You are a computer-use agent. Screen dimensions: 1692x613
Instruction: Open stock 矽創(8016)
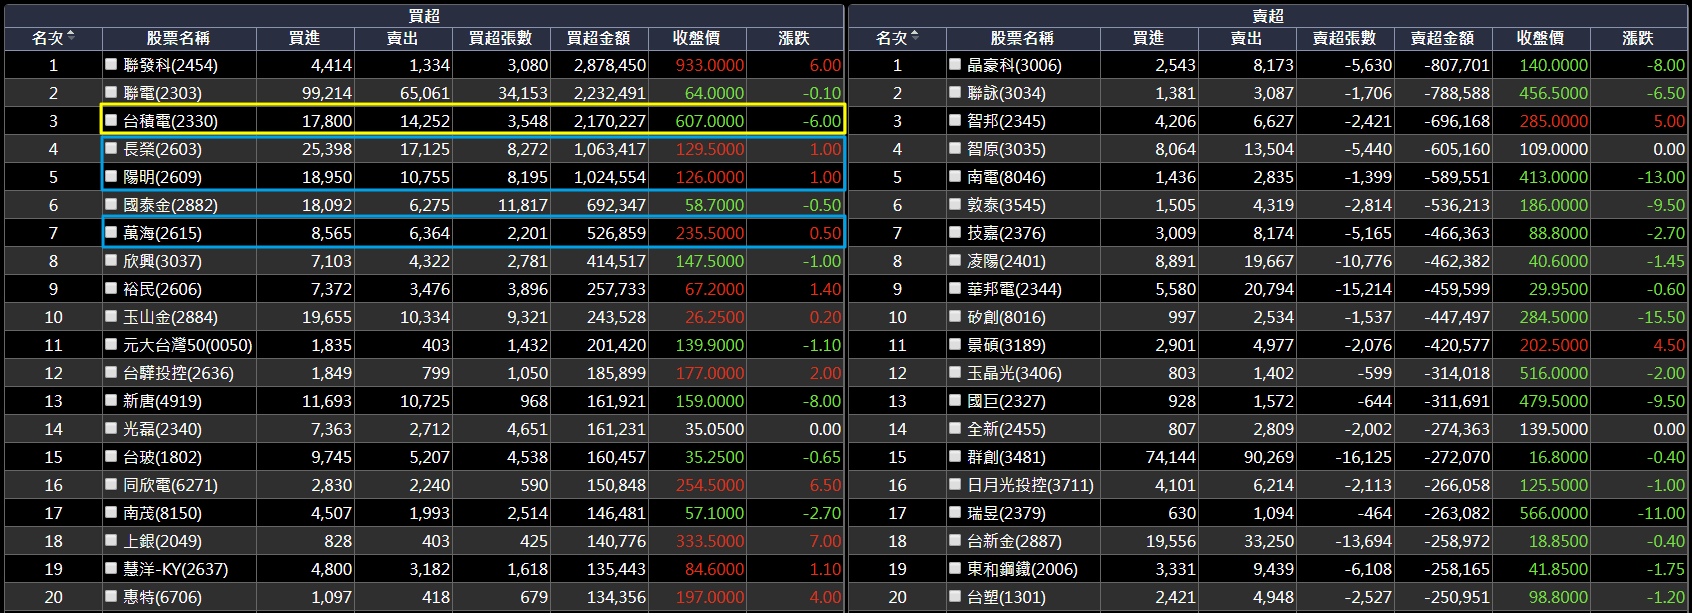click(x=1006, y=317)
